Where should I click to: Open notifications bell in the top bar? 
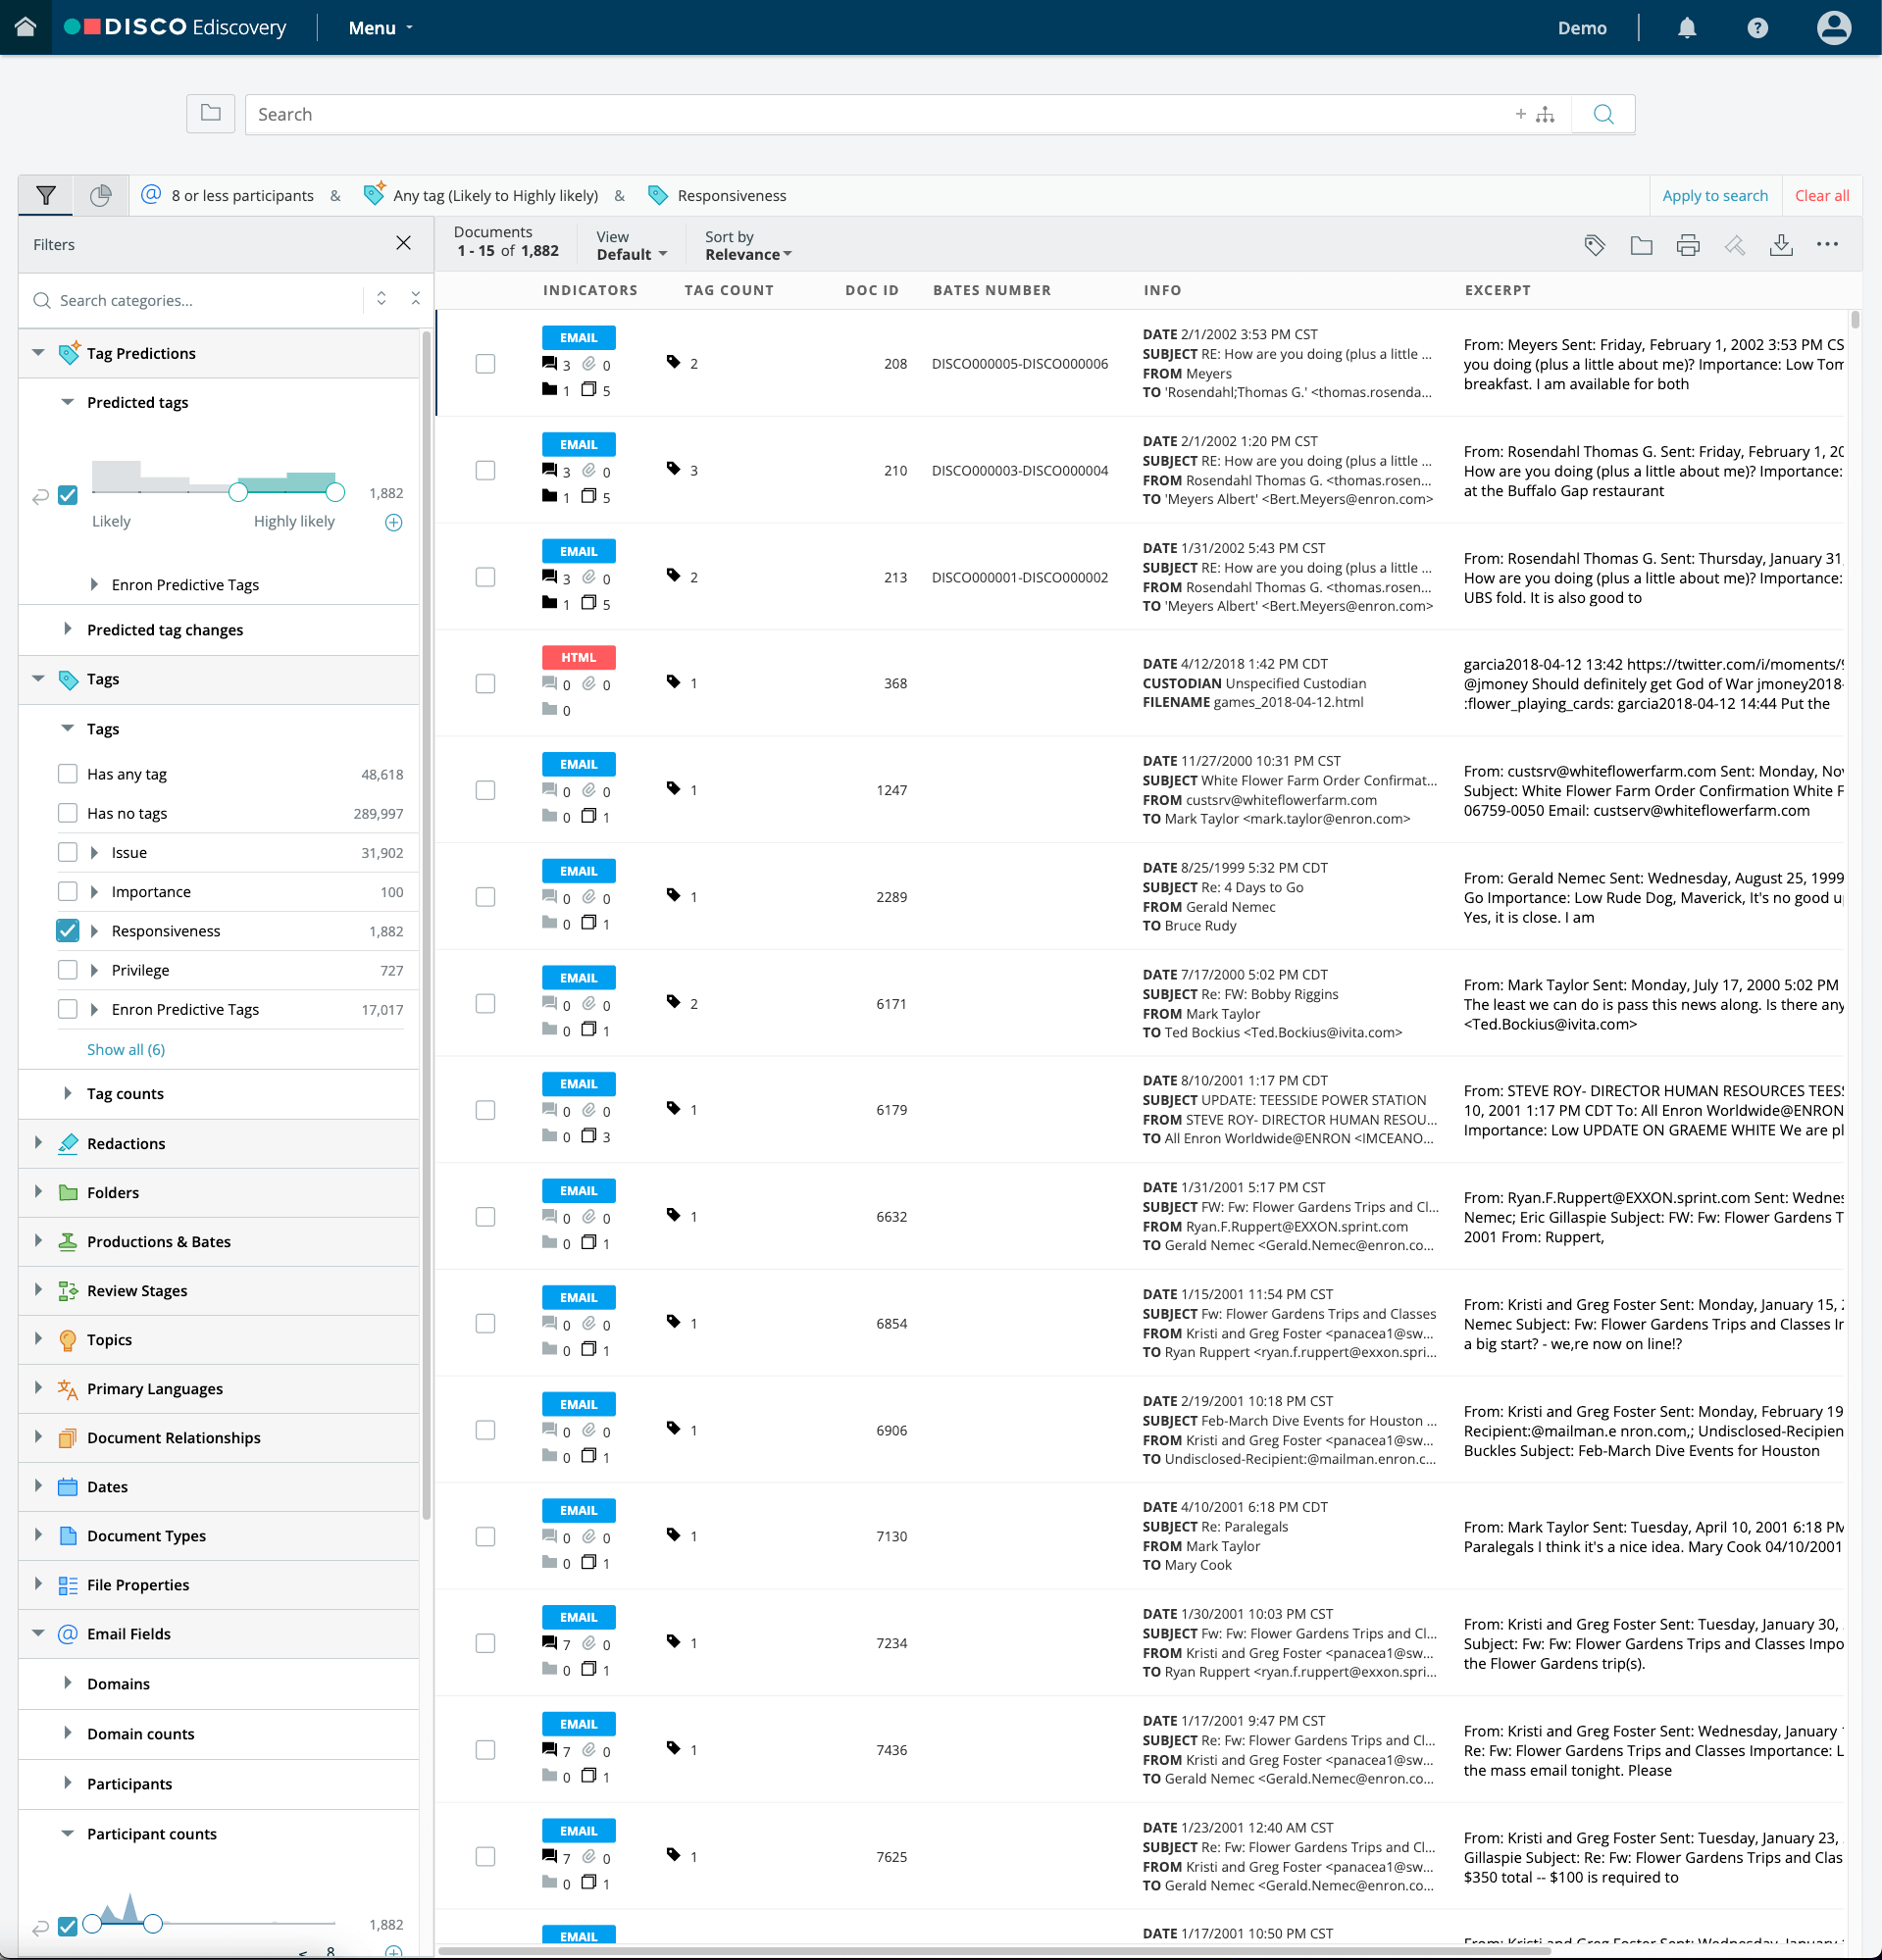(1686, 27)
